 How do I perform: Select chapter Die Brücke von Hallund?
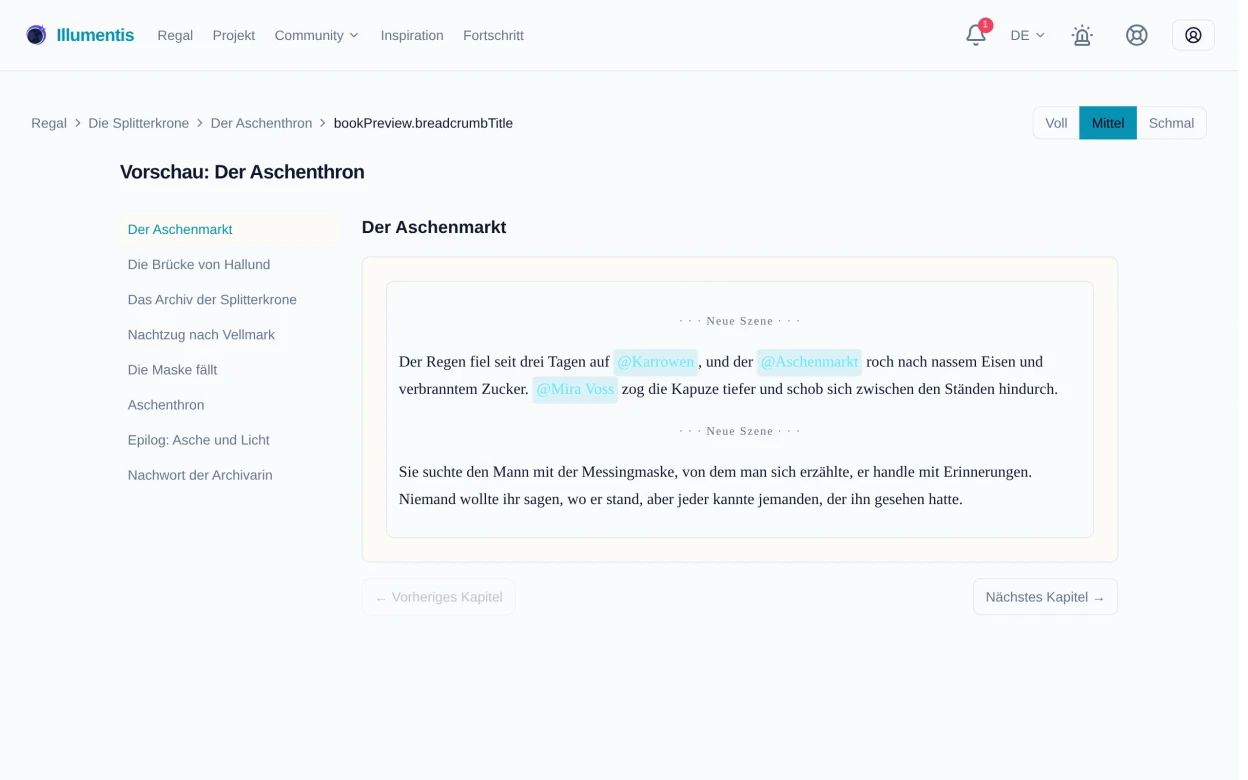229,264
